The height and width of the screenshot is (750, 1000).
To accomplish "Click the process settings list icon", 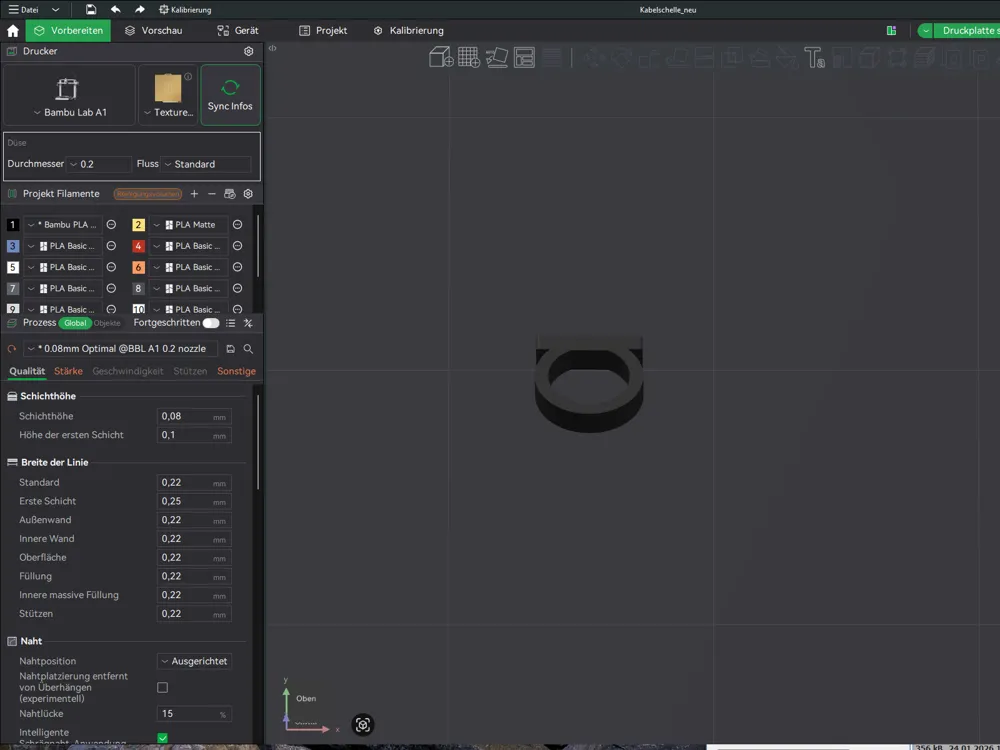I will click(230, 323).
